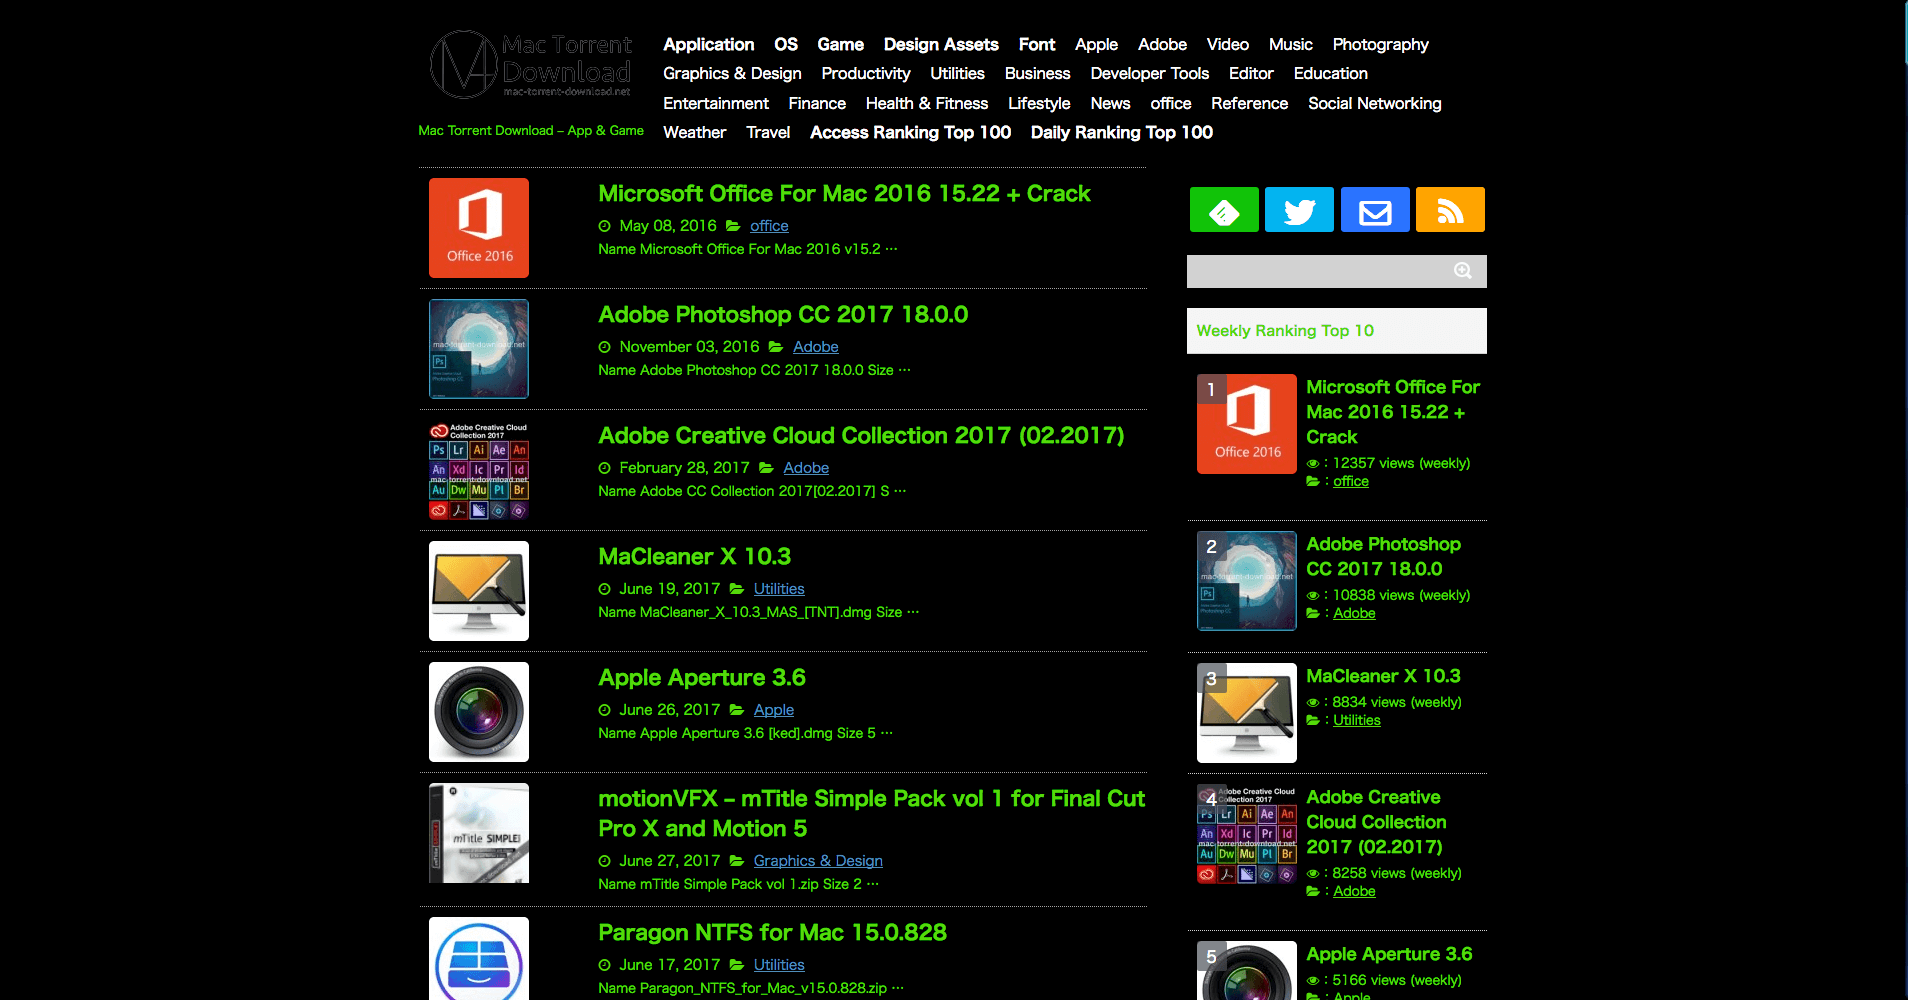Click the Mac Torrent Download logo
1908x1000 pixels.
531,64
